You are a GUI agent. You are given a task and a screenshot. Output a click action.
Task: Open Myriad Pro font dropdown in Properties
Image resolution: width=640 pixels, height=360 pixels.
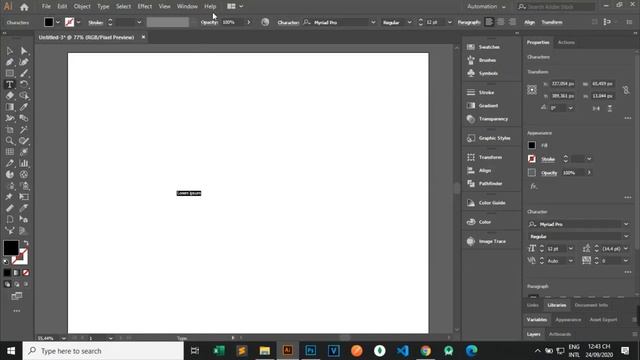(626, 224)
